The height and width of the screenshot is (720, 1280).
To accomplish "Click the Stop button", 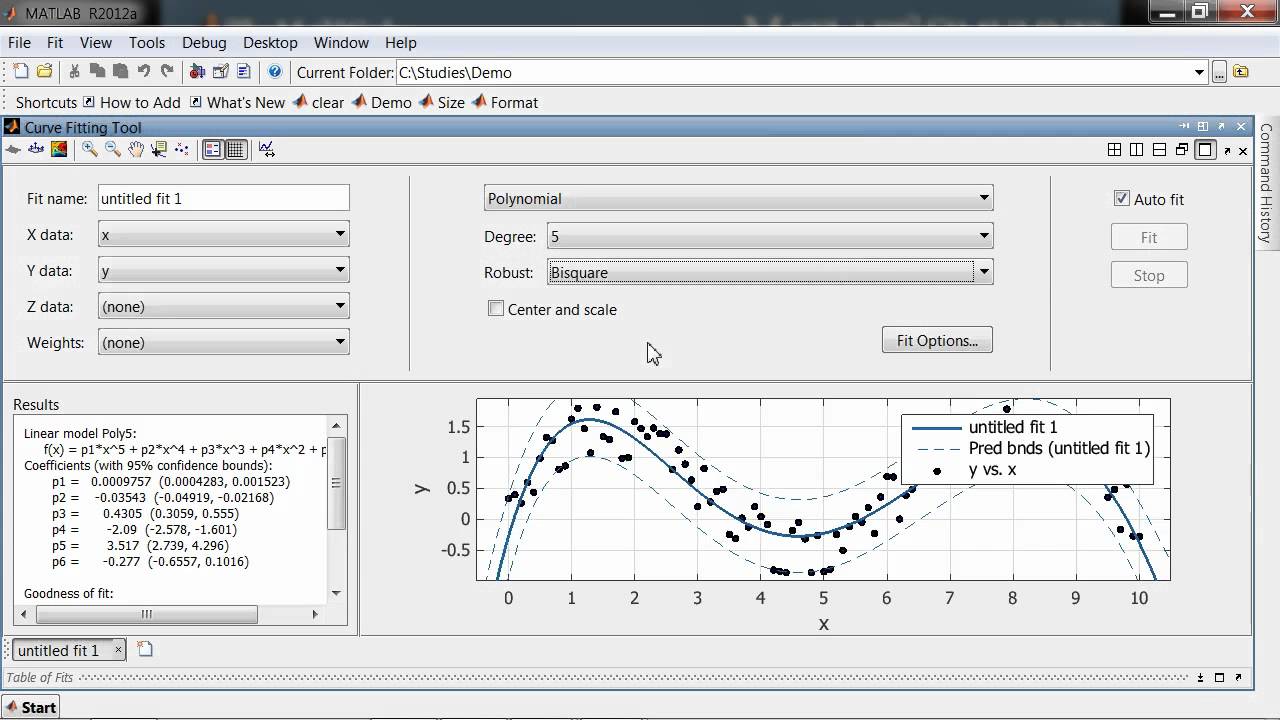I will point(1149,275).
